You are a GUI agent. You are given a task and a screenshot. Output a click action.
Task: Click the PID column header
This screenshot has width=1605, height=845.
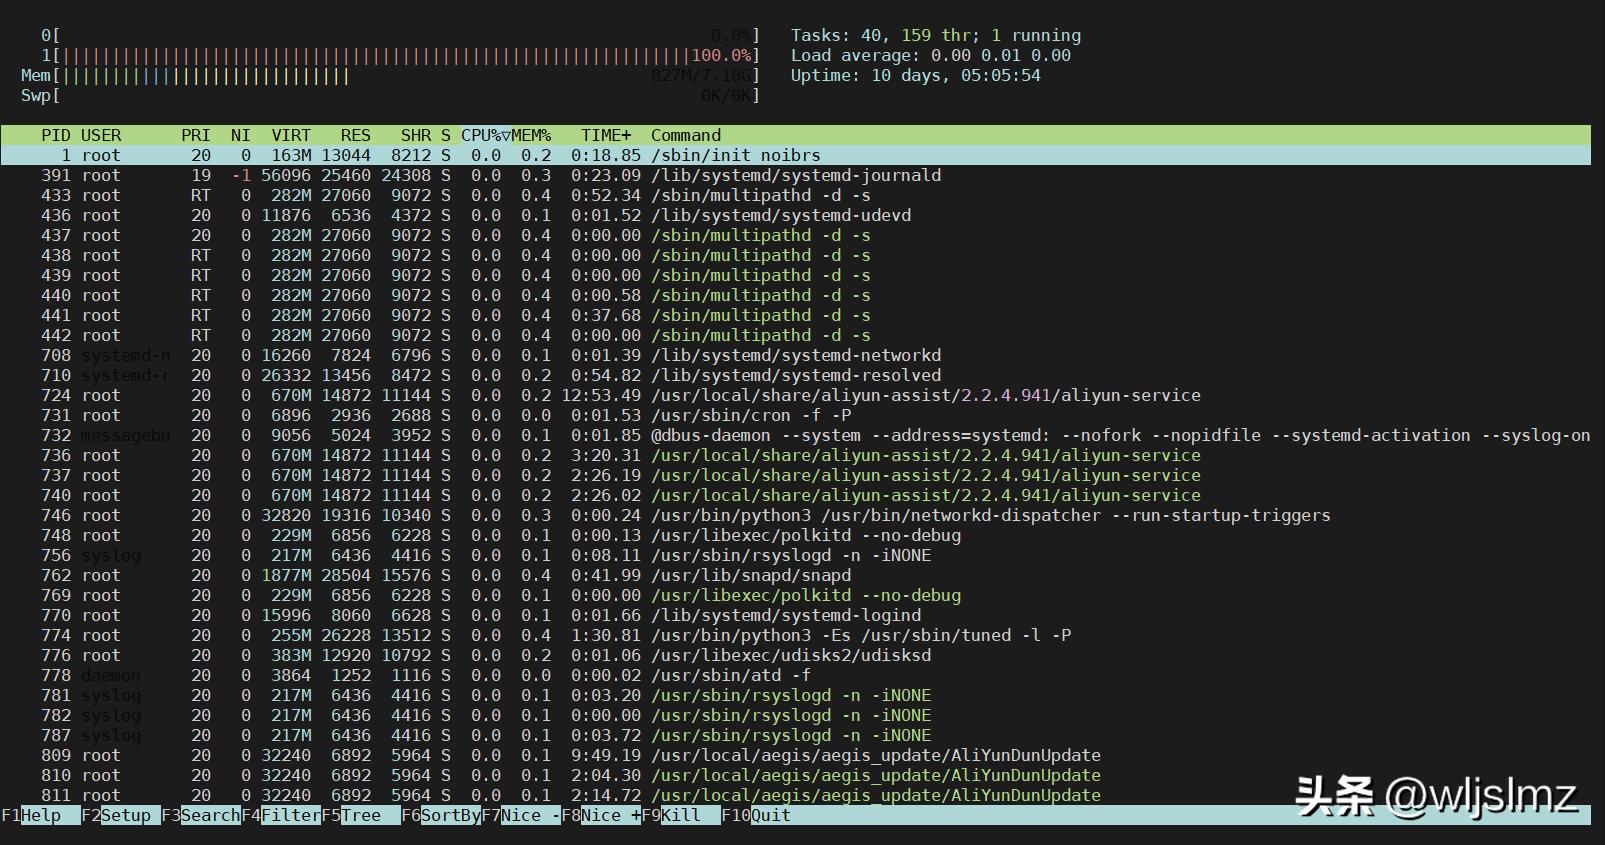click(x=56, y=135)
